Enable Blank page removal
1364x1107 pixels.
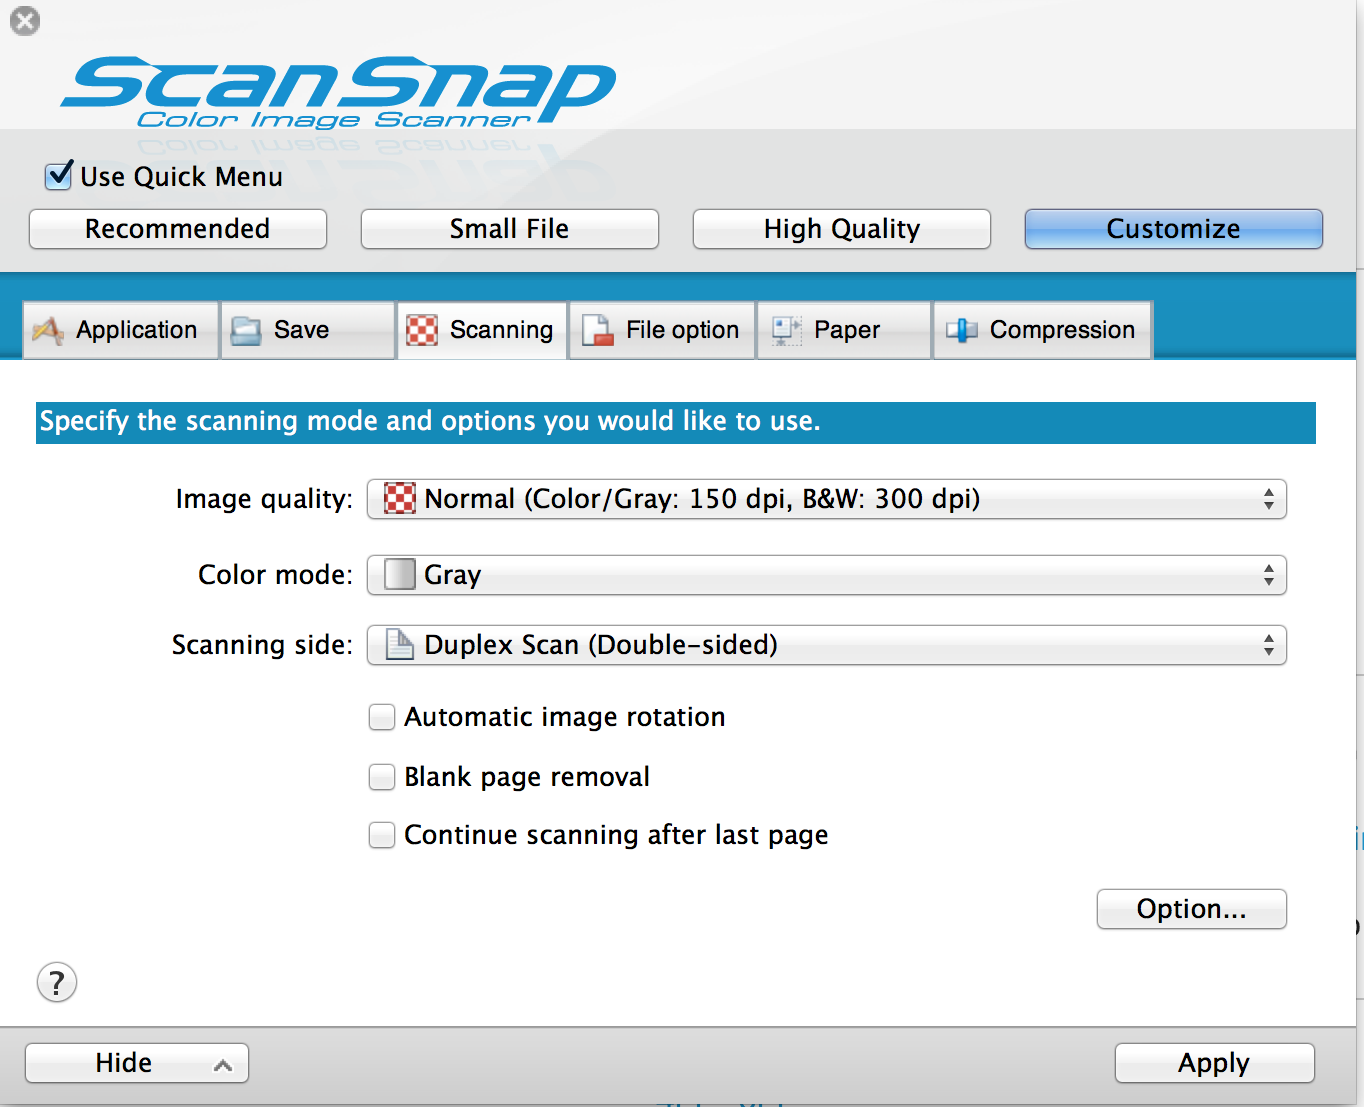coord(382,777)
